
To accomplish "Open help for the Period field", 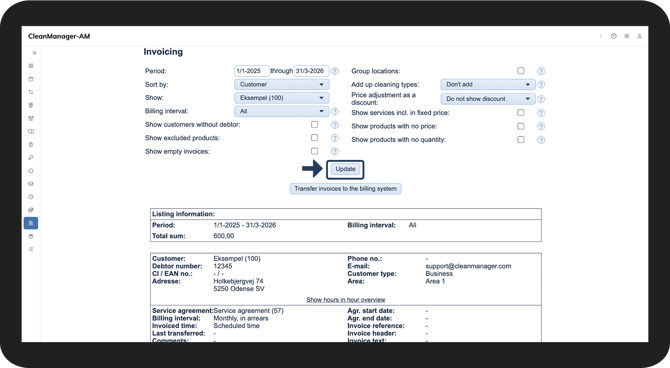I will point(335,71).
